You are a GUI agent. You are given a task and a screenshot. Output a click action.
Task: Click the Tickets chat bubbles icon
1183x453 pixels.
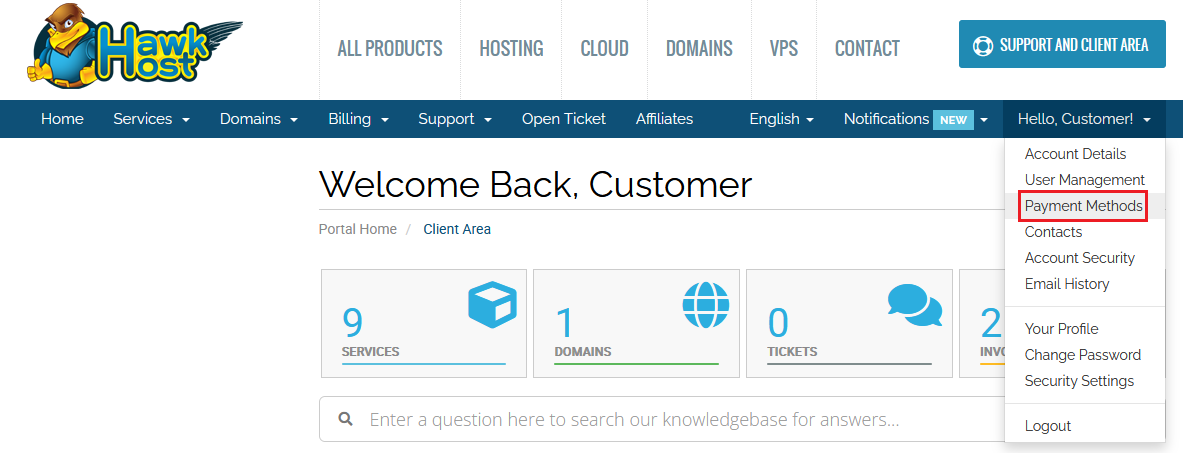pyautogui.click(x=914, y=305)
